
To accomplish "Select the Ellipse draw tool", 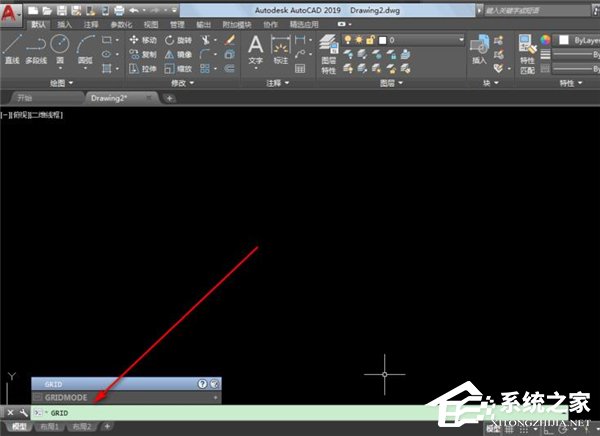I will coord(106,54).
